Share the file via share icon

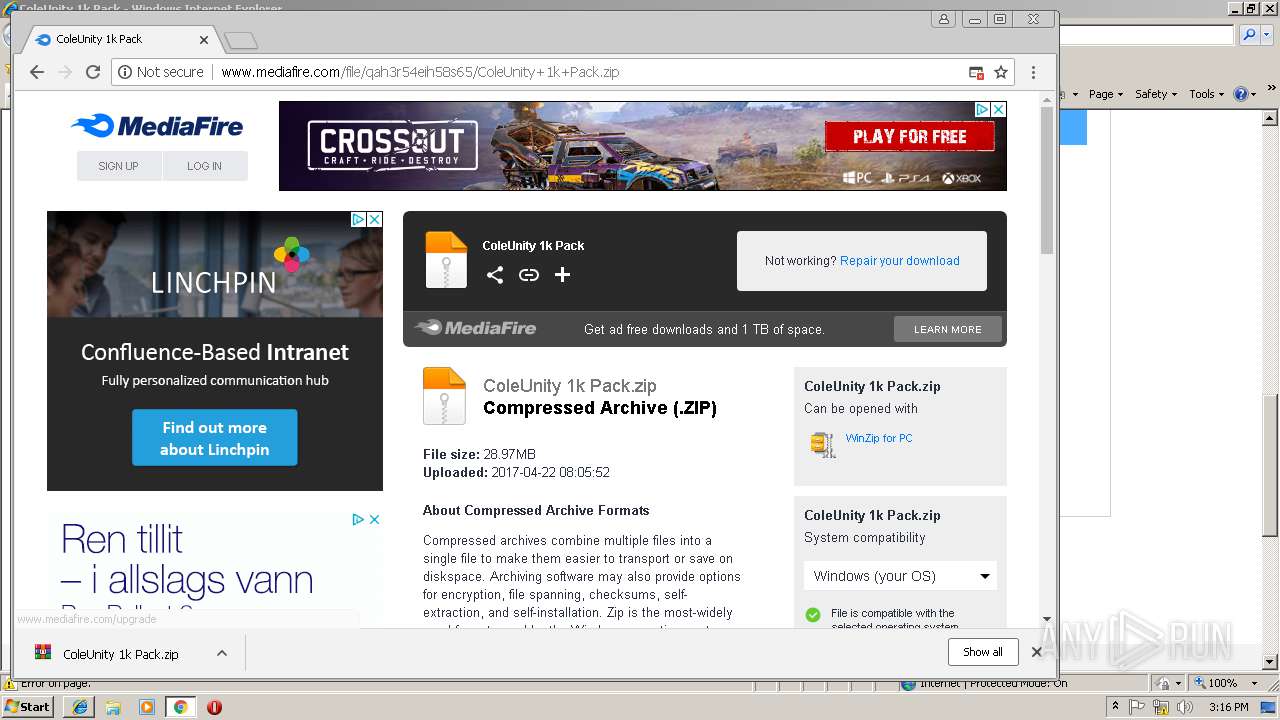[x=495, y=275]
